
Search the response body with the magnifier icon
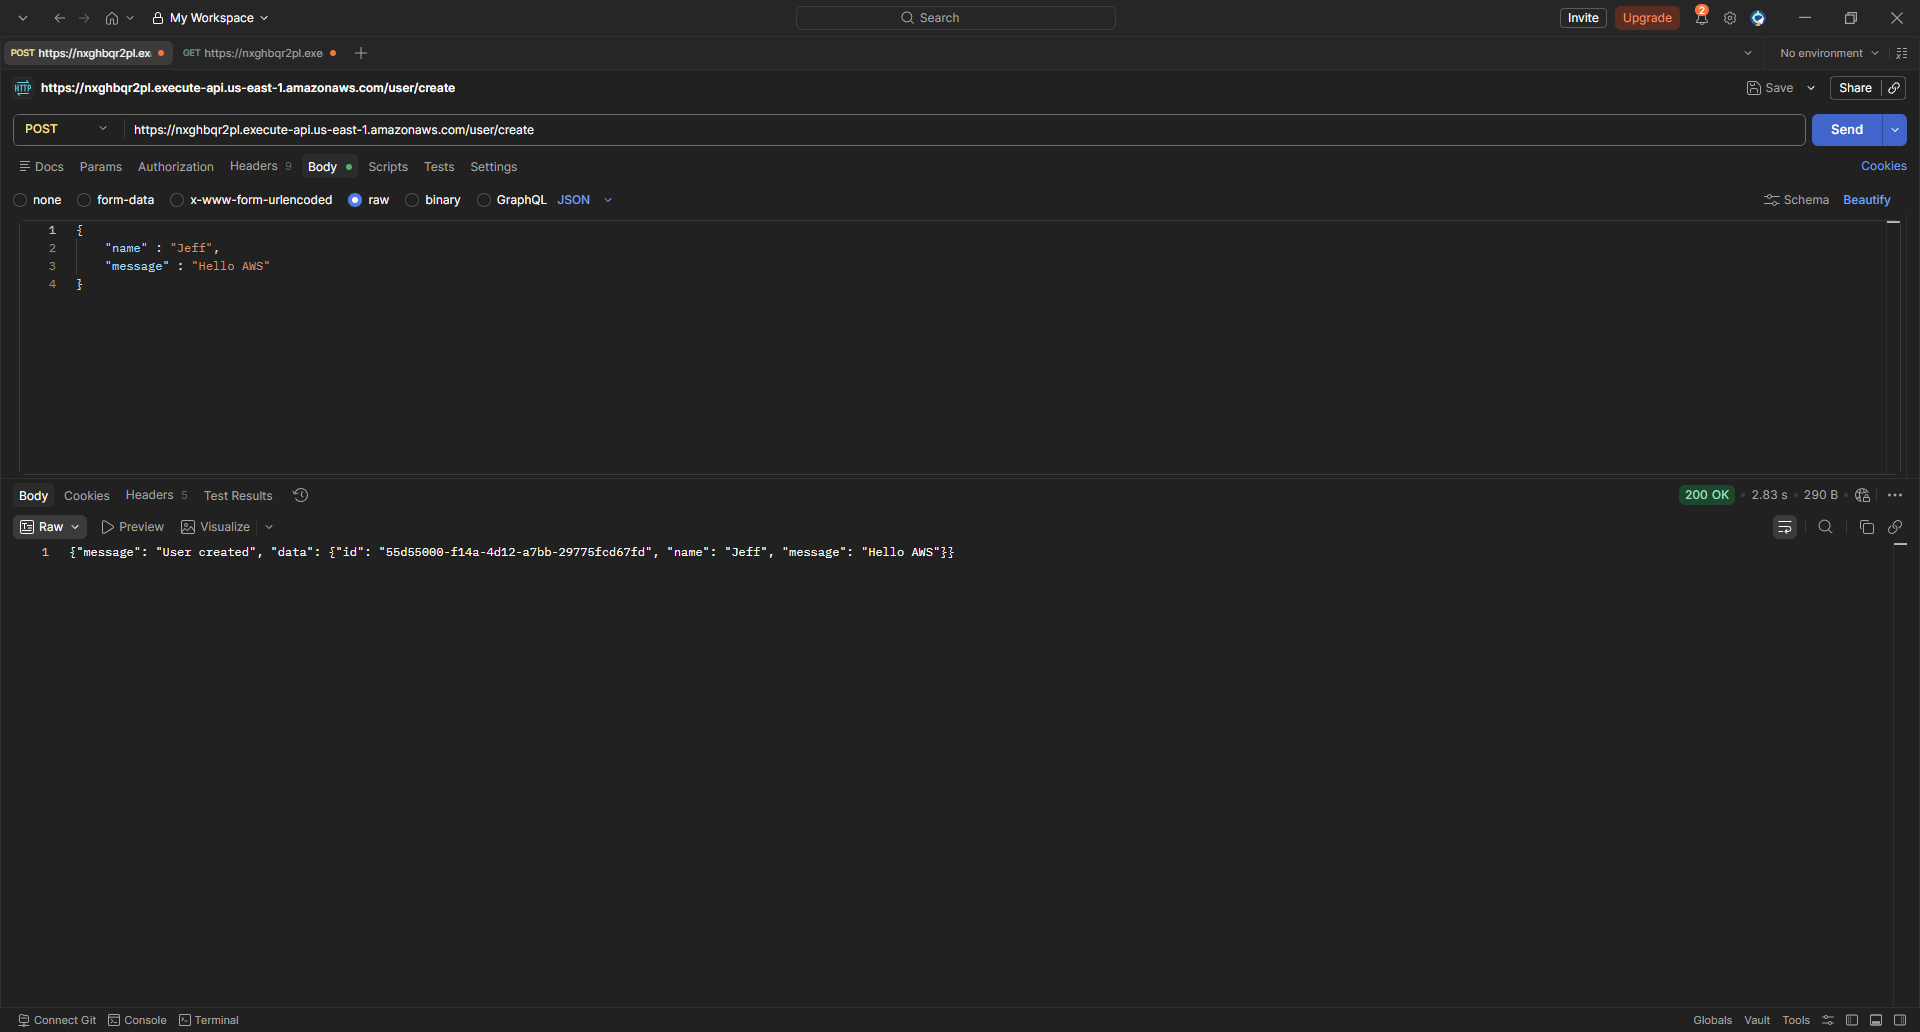point(1825,527)
